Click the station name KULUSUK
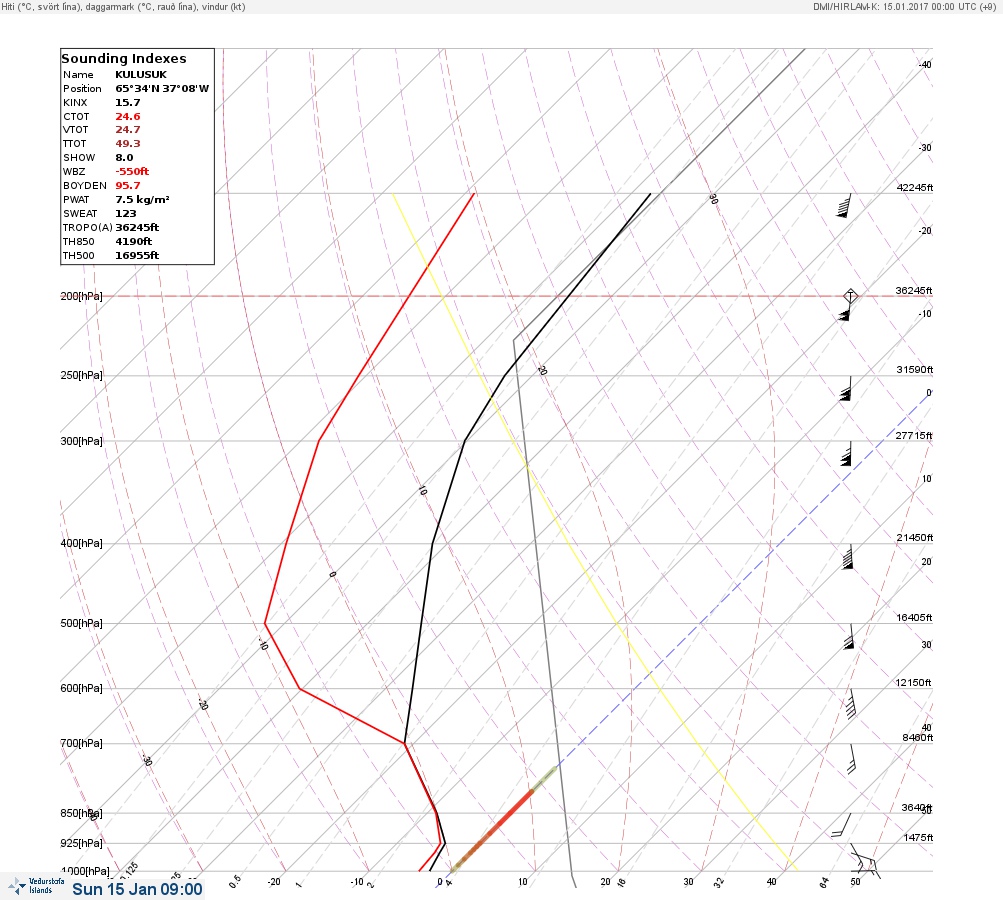 (x=141, y=74)
